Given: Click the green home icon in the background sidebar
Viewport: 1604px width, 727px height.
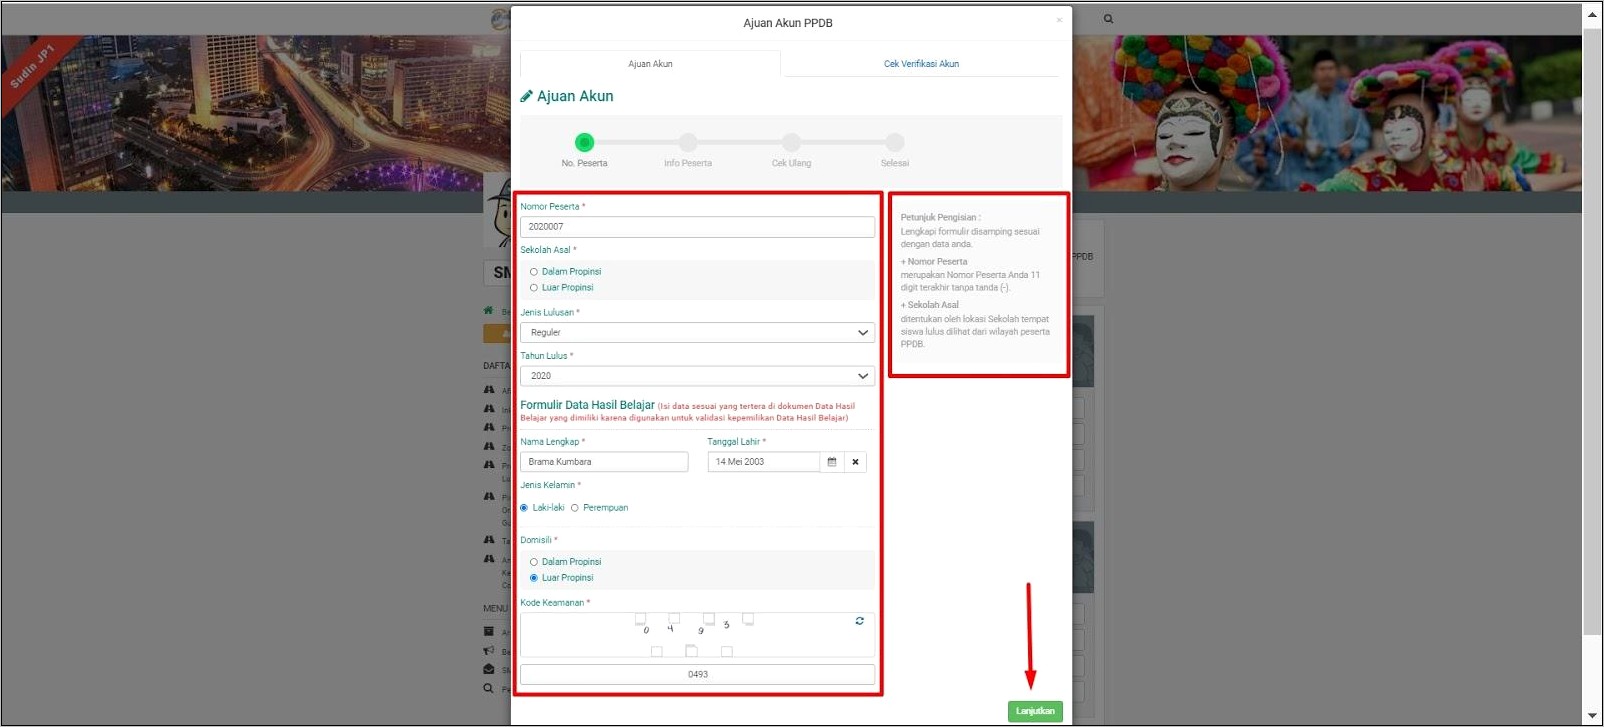Looking at the screenshot, I should [x=488, y=311].
